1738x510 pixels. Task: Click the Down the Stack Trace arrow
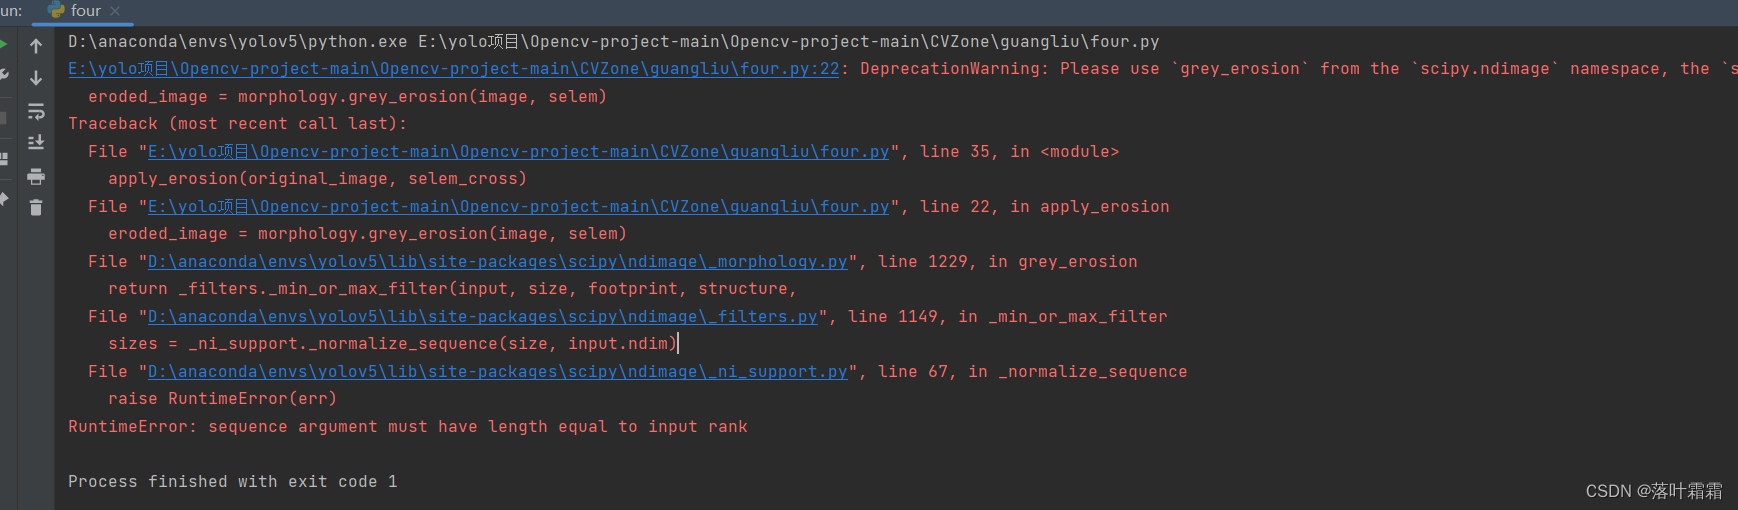[36, 78]
